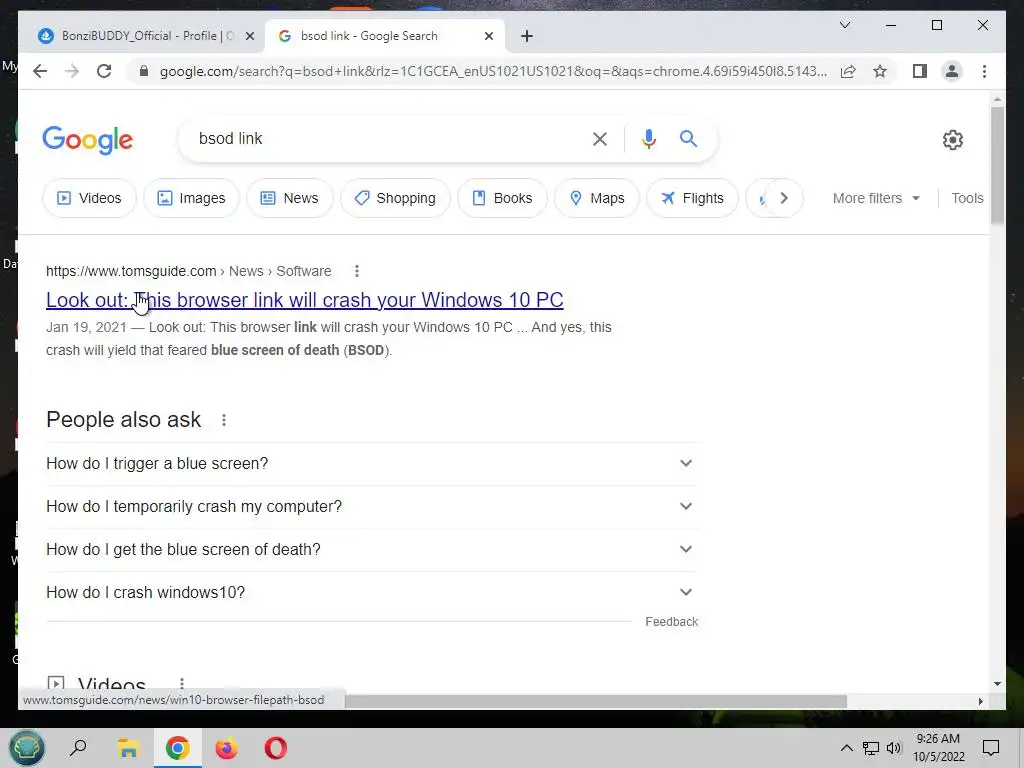Image resolution: width=1024 pixels, height=768 pixels.
Task: Click the address bar URL
Action: coord(493,71)
